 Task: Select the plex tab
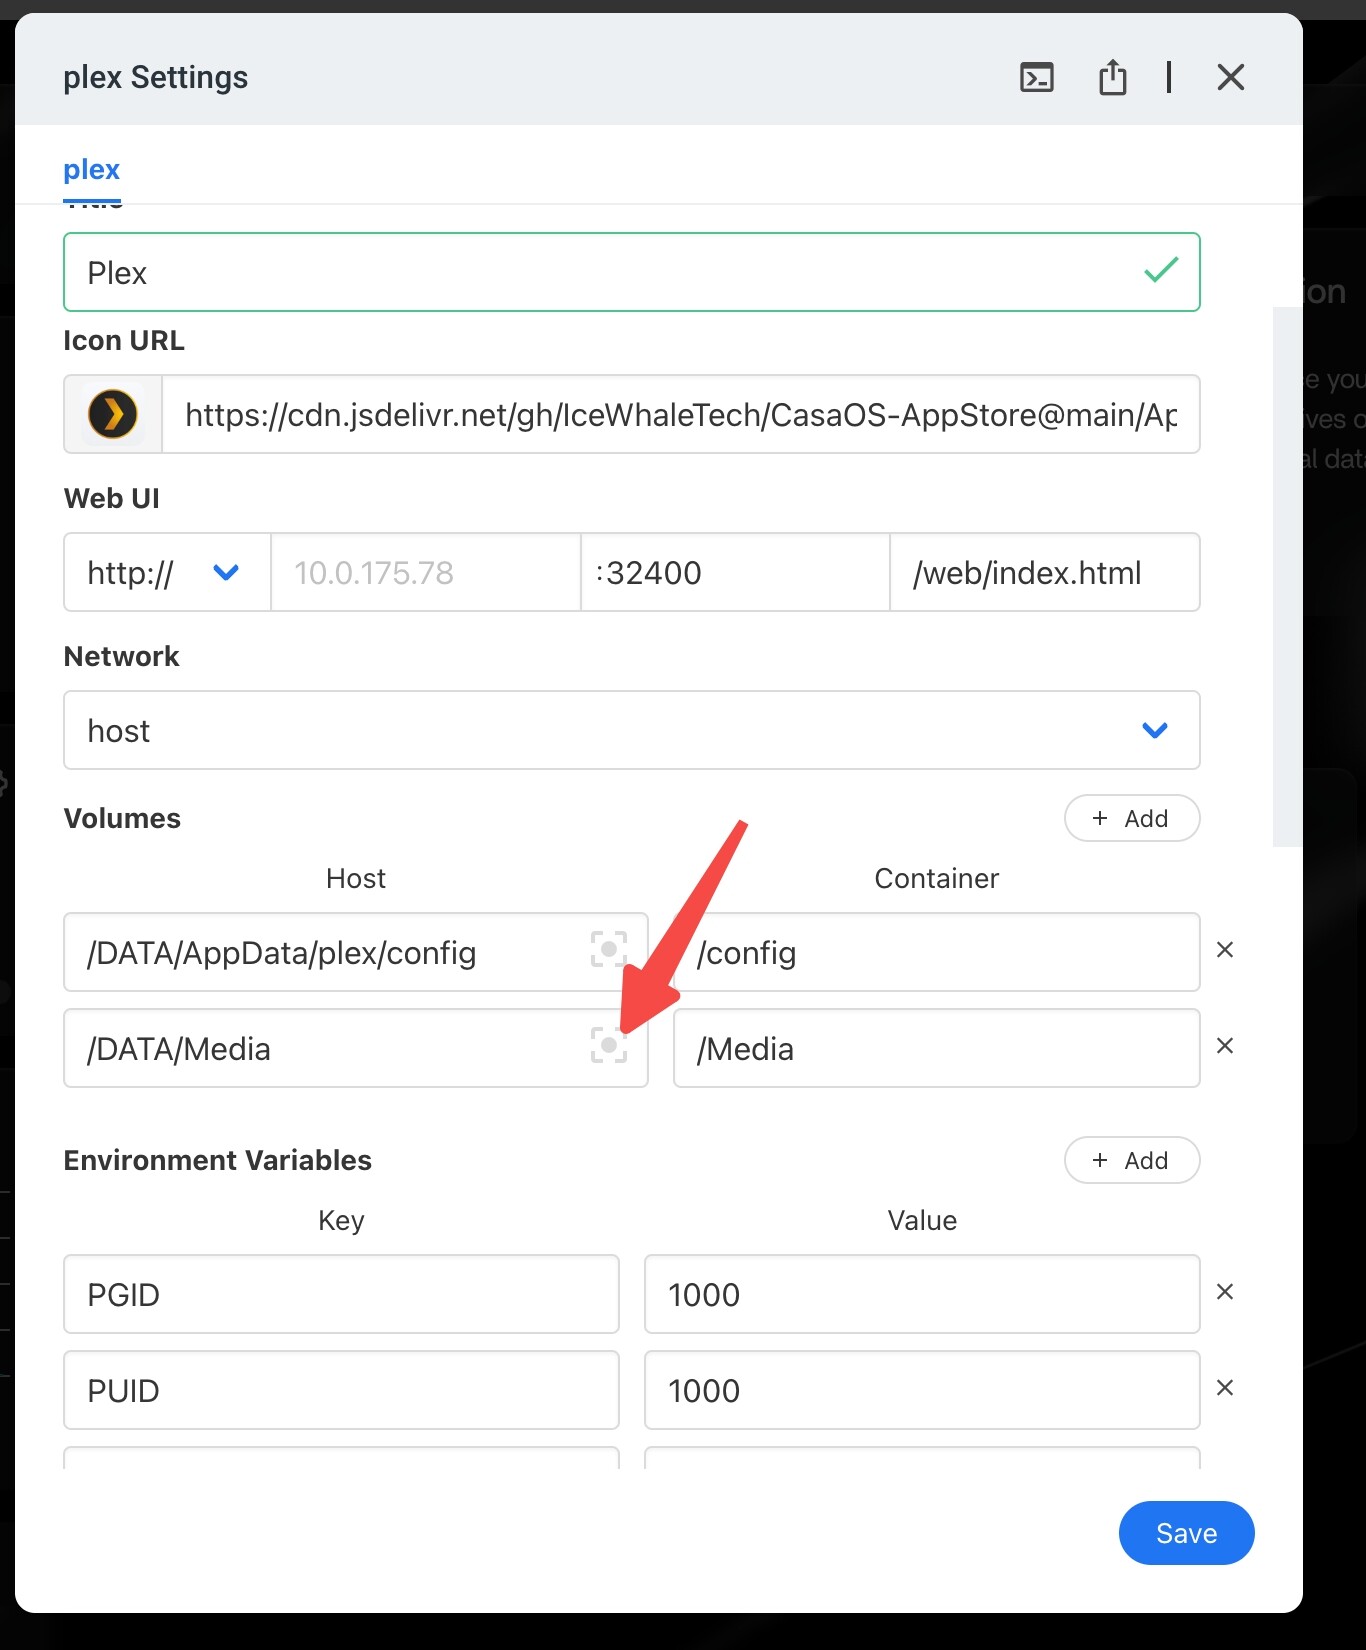[91, 170]
